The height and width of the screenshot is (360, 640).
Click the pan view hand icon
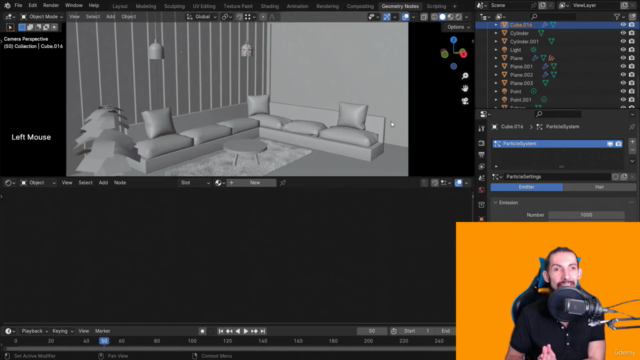click(465, 89)
